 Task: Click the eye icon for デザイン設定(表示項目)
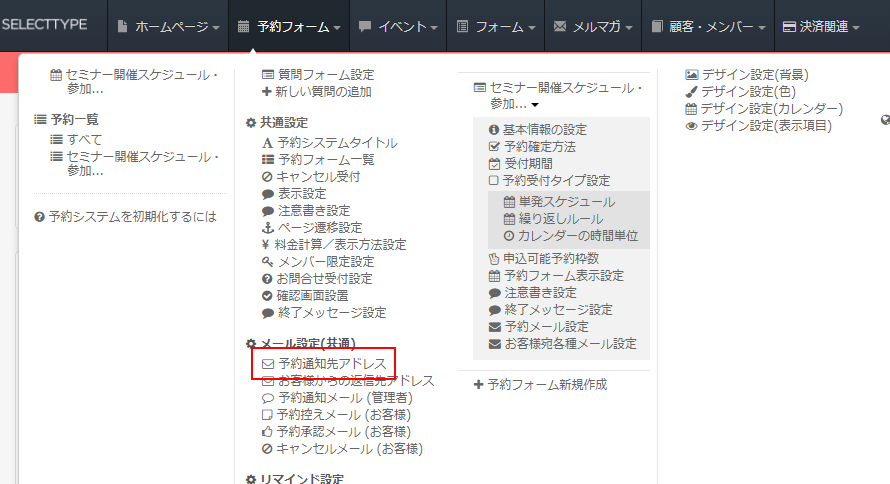pos(691,126)
